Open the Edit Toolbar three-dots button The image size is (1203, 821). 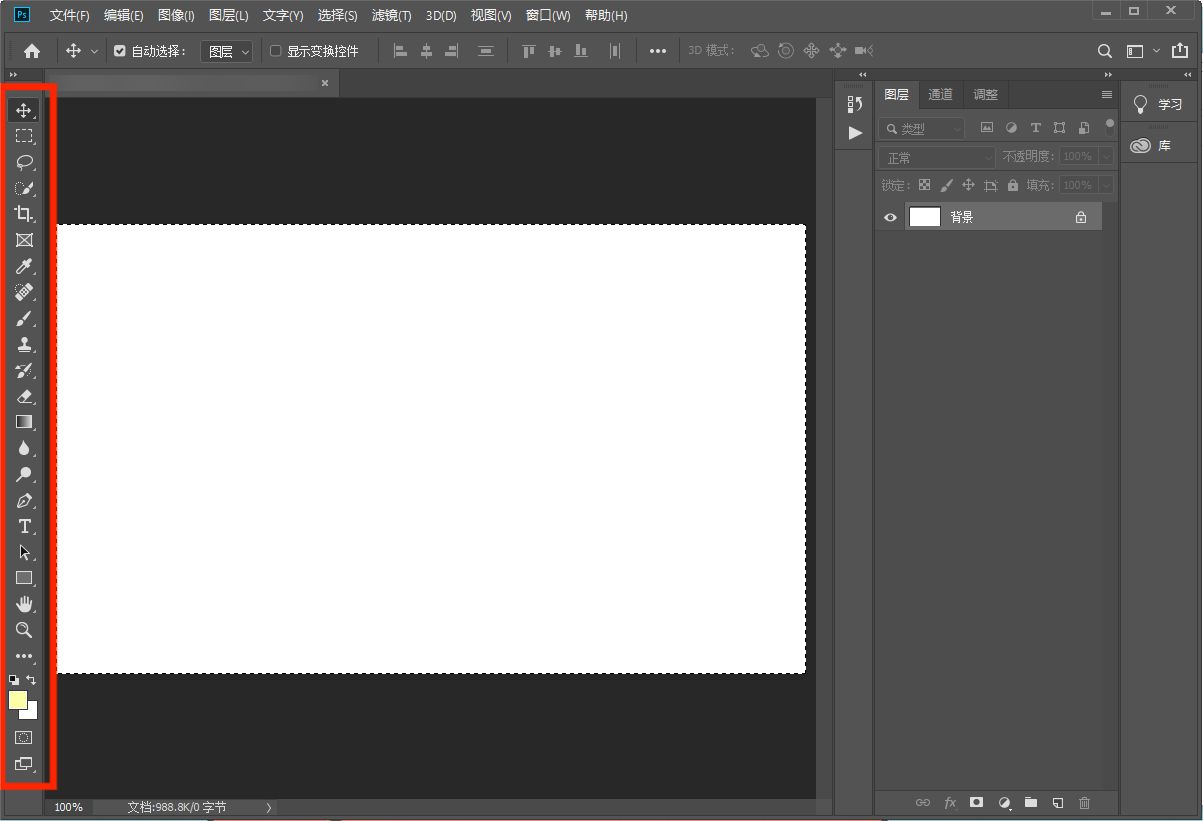pyautogui.click(x=24, y=657)
